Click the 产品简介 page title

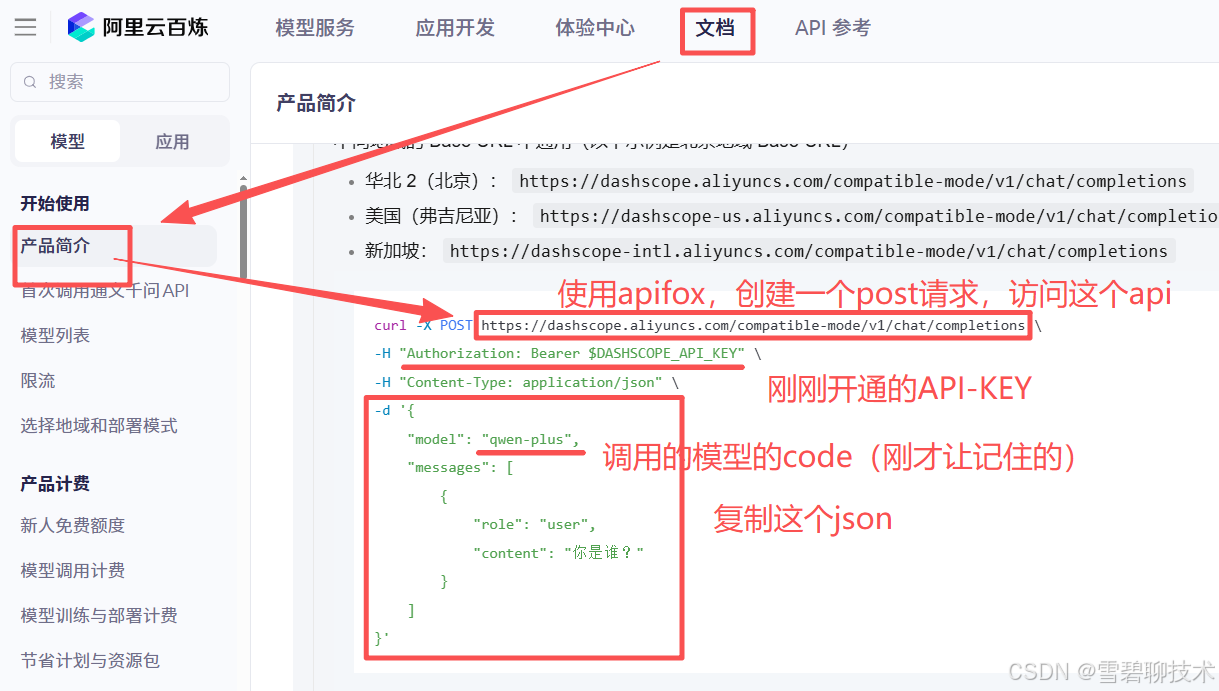coord(316,103)
